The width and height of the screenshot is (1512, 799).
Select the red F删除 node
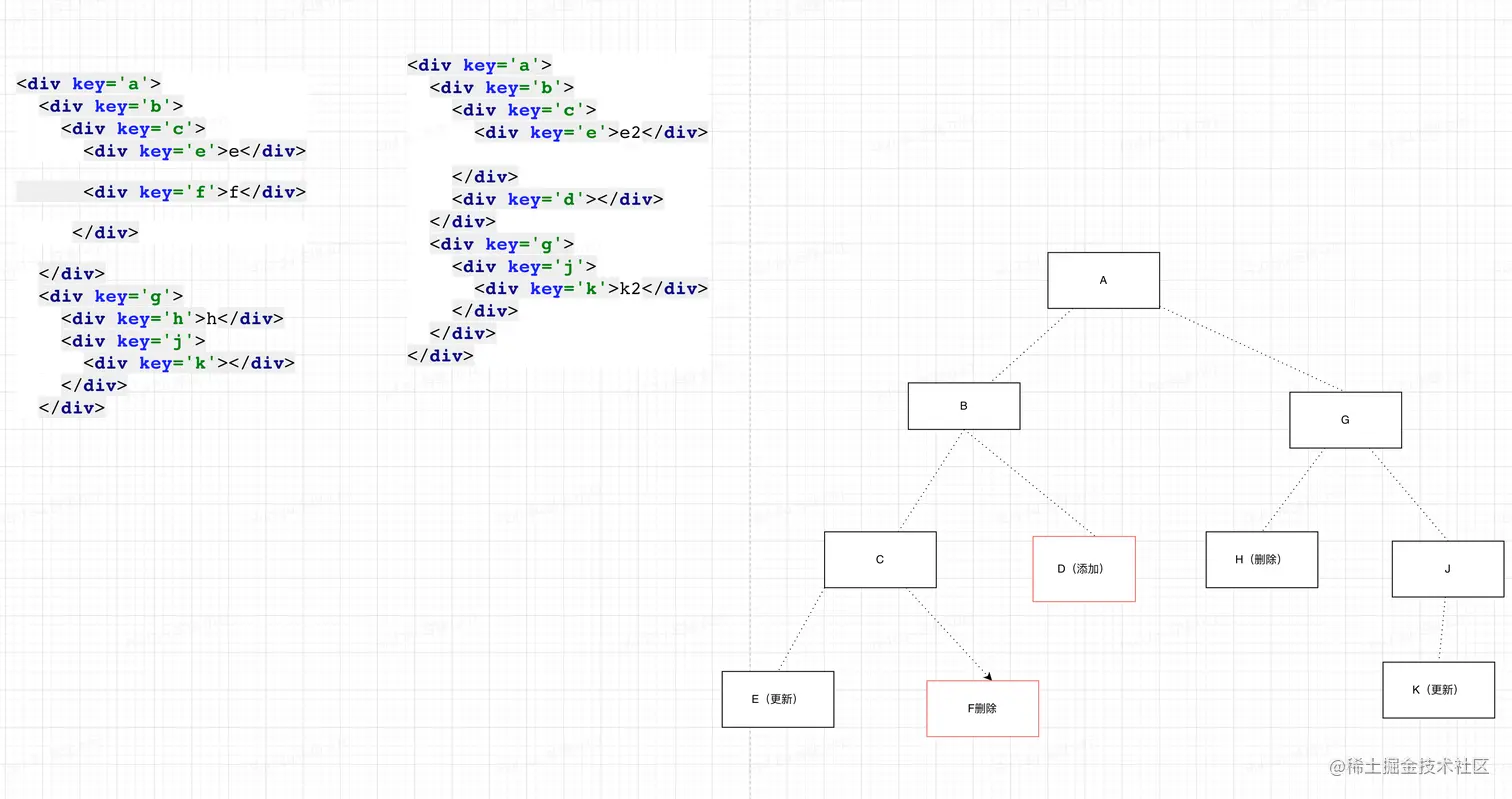[x=982, y=708]
